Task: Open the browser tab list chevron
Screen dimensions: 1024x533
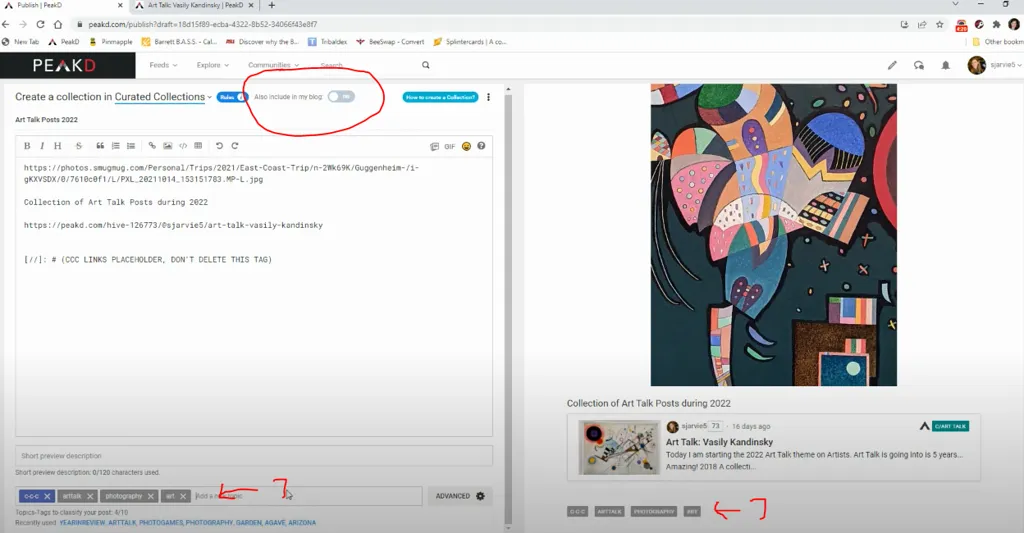Action: [955, 5]
